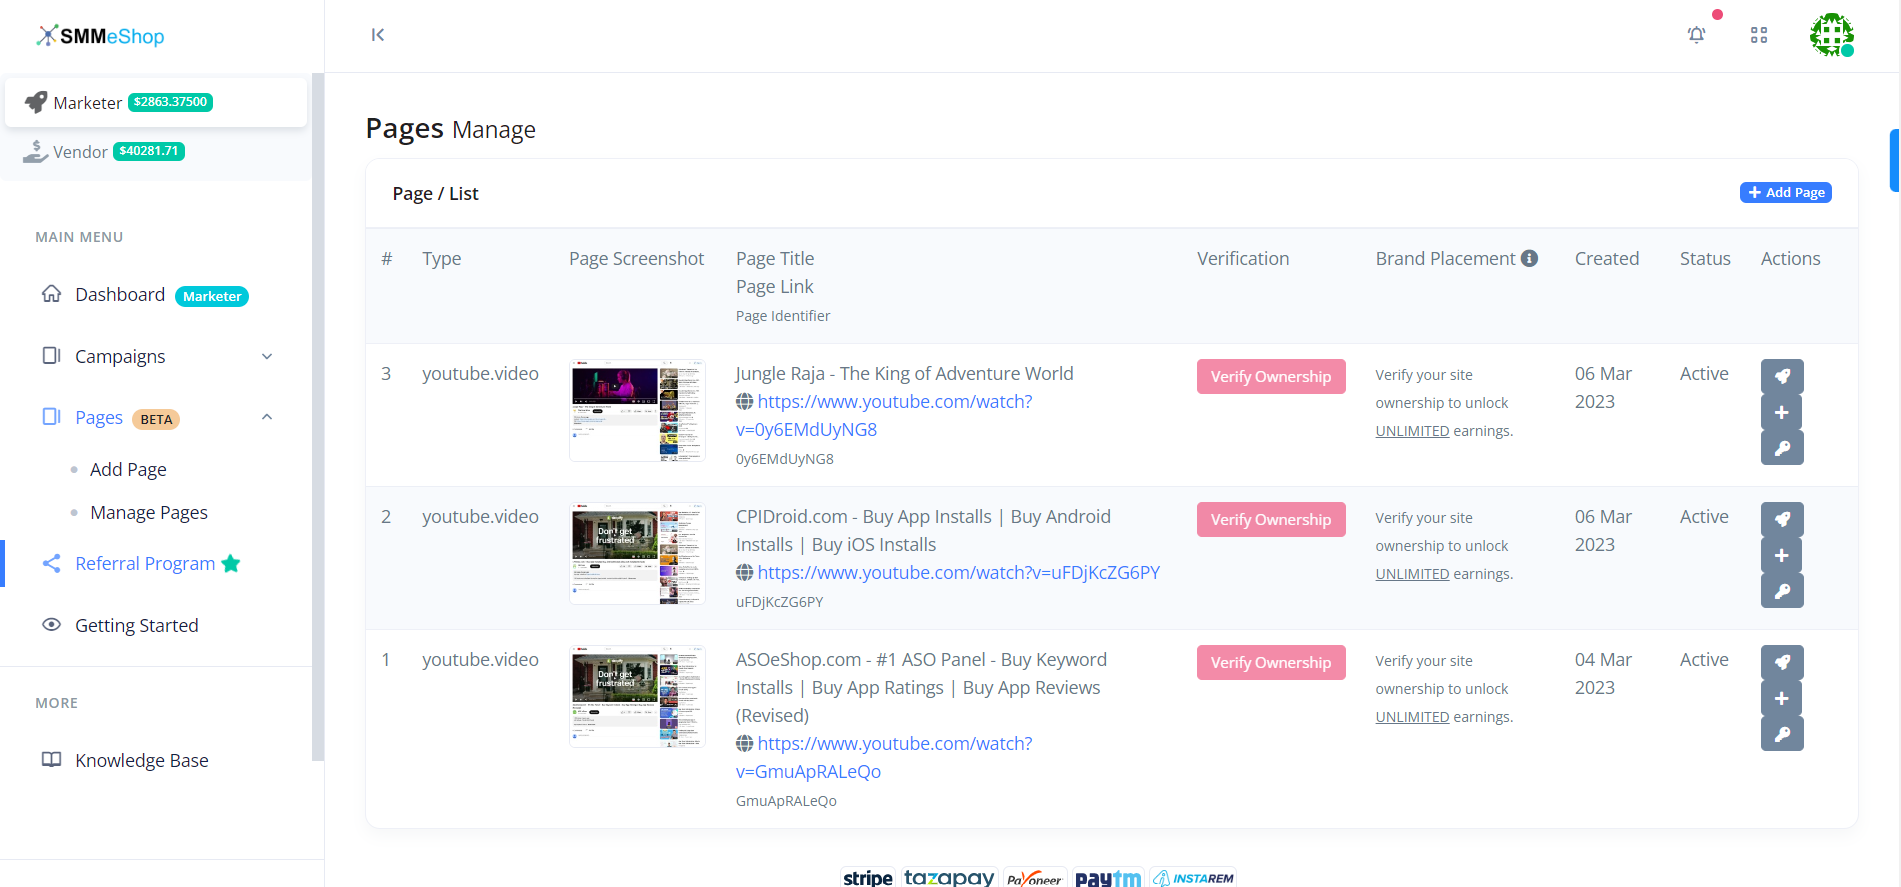The image size is (1901, 887).
Task: Select Add Page submenu item
Action: coord(128,469)
